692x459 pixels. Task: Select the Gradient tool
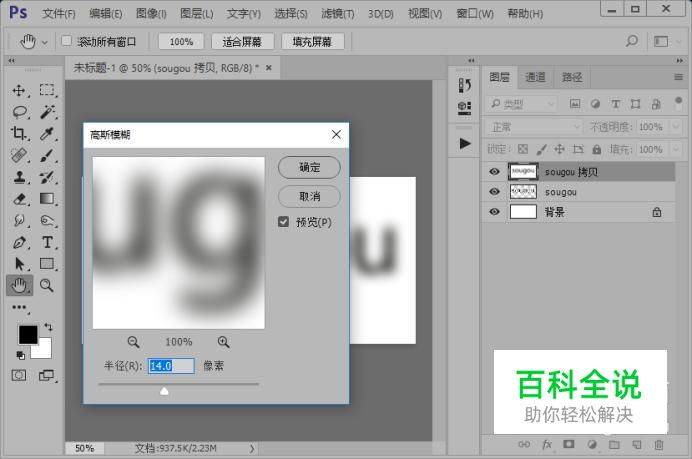[47, 199]
